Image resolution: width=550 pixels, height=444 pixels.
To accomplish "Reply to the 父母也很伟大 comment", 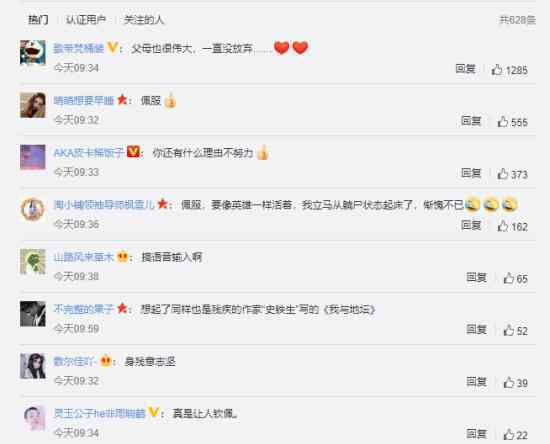I will (x=465, y=69).
